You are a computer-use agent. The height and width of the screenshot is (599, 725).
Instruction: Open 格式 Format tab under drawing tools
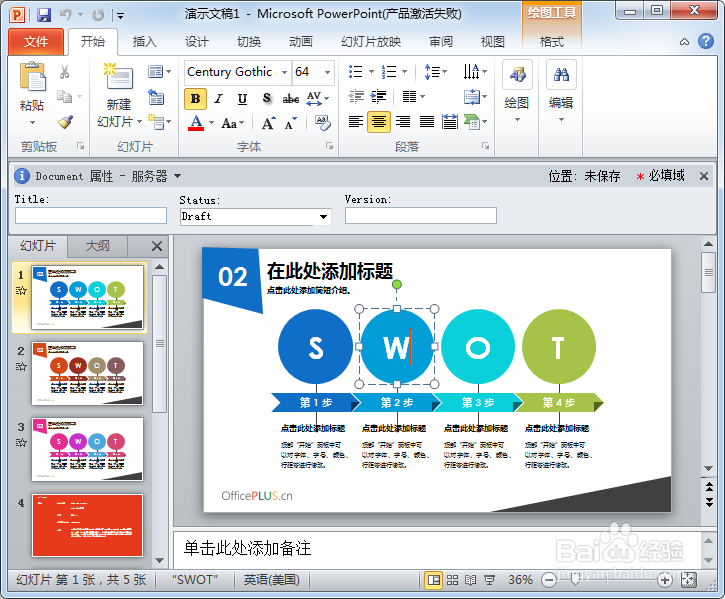552,42
